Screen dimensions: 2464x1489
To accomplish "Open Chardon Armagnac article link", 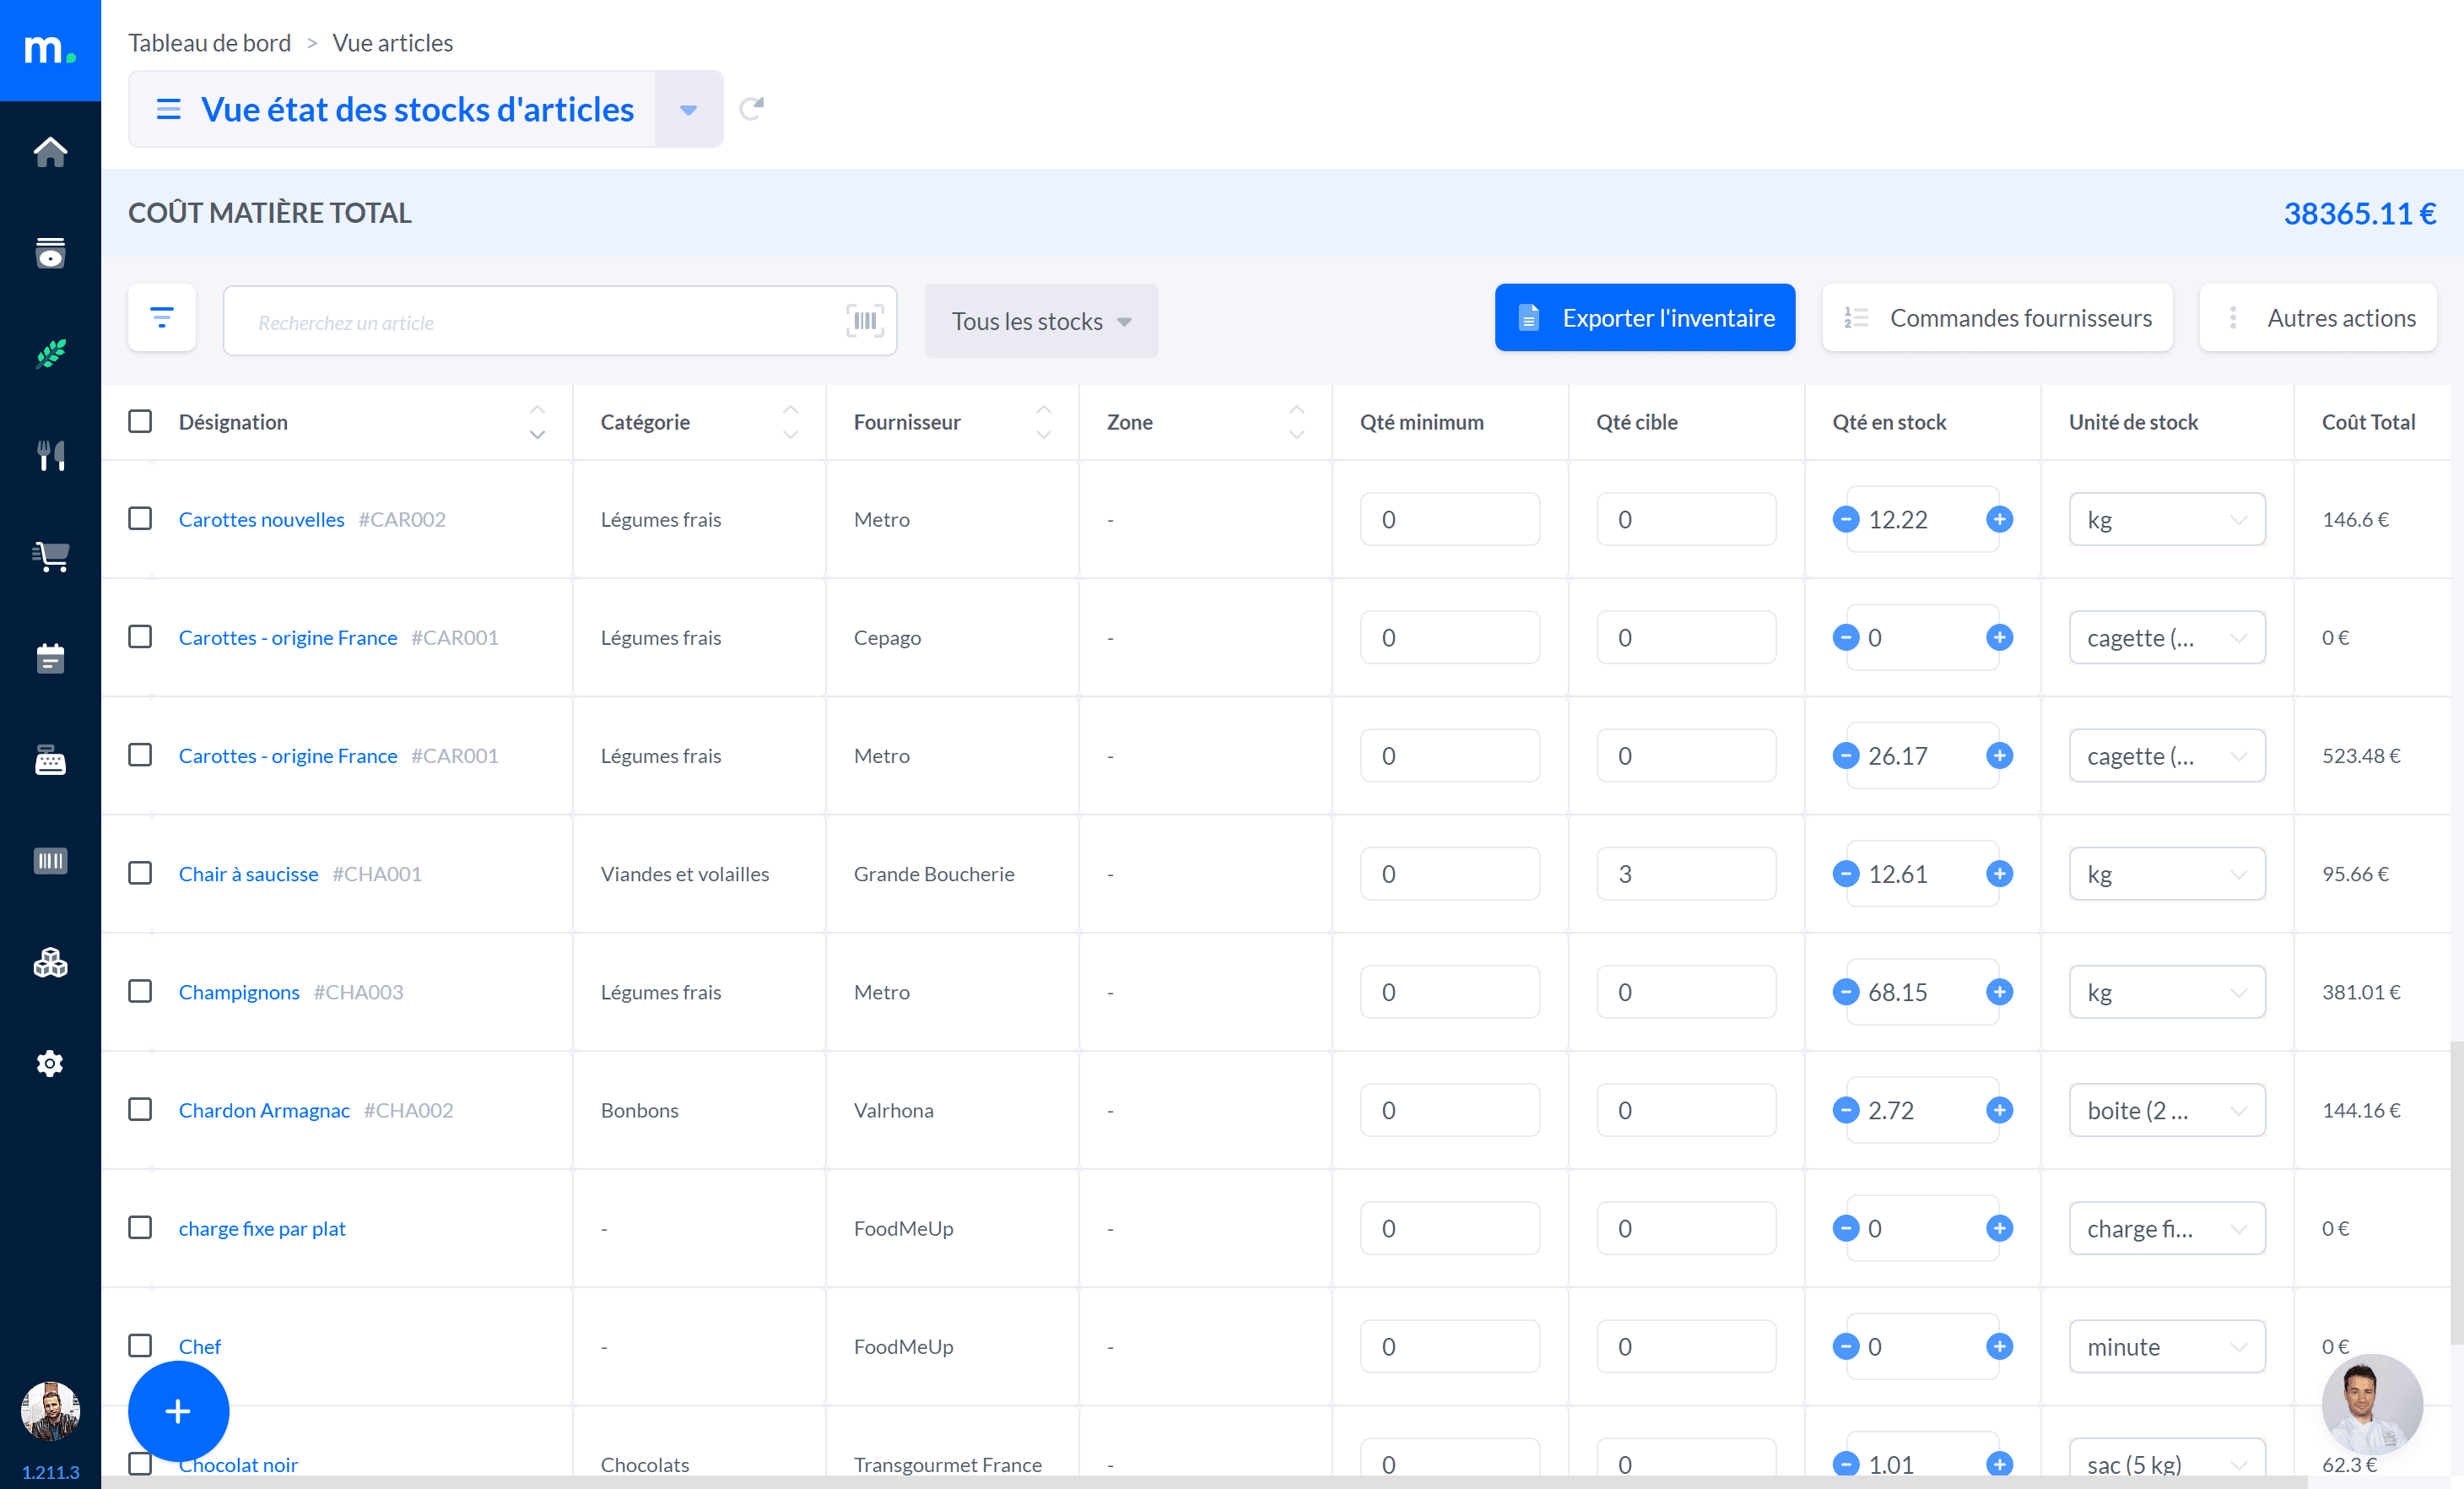I will coord(264,1110).
